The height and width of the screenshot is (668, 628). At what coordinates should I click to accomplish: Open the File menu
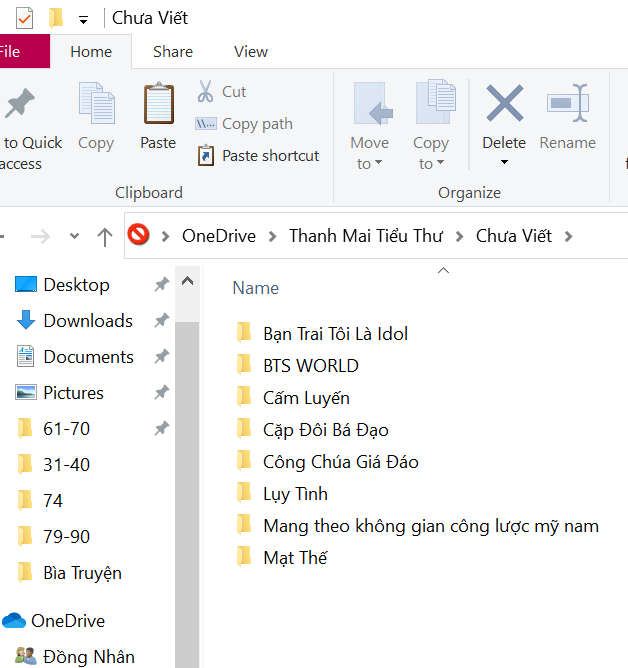[x=24, y=52]
